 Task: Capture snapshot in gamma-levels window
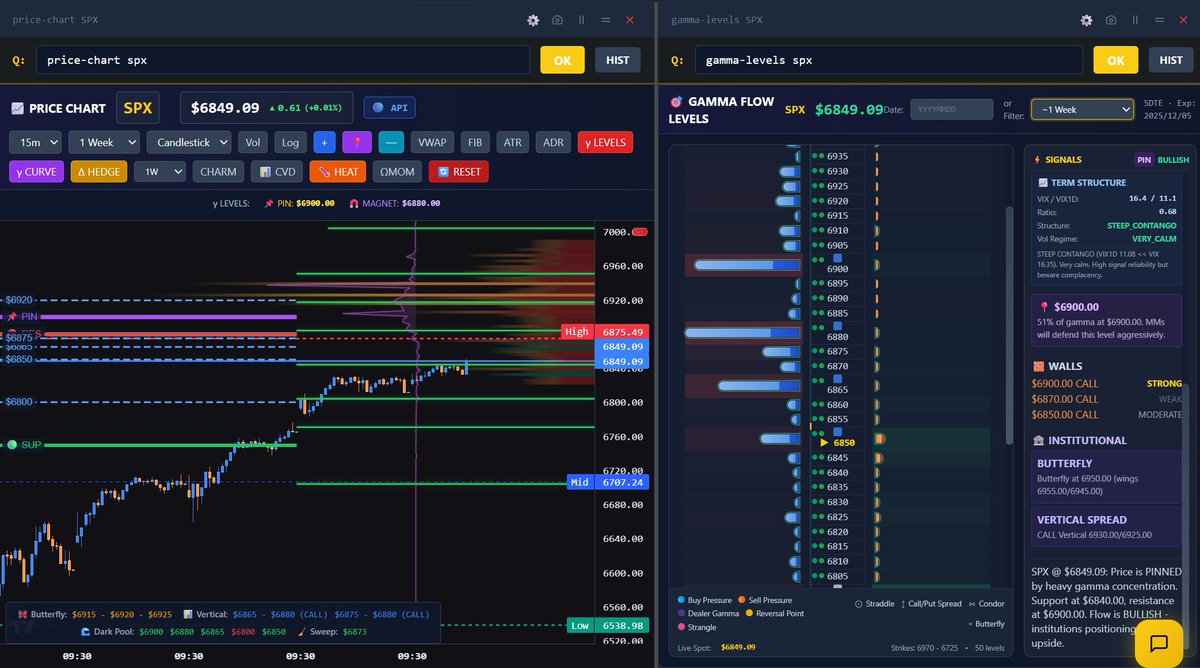[x=1110, y=20]
